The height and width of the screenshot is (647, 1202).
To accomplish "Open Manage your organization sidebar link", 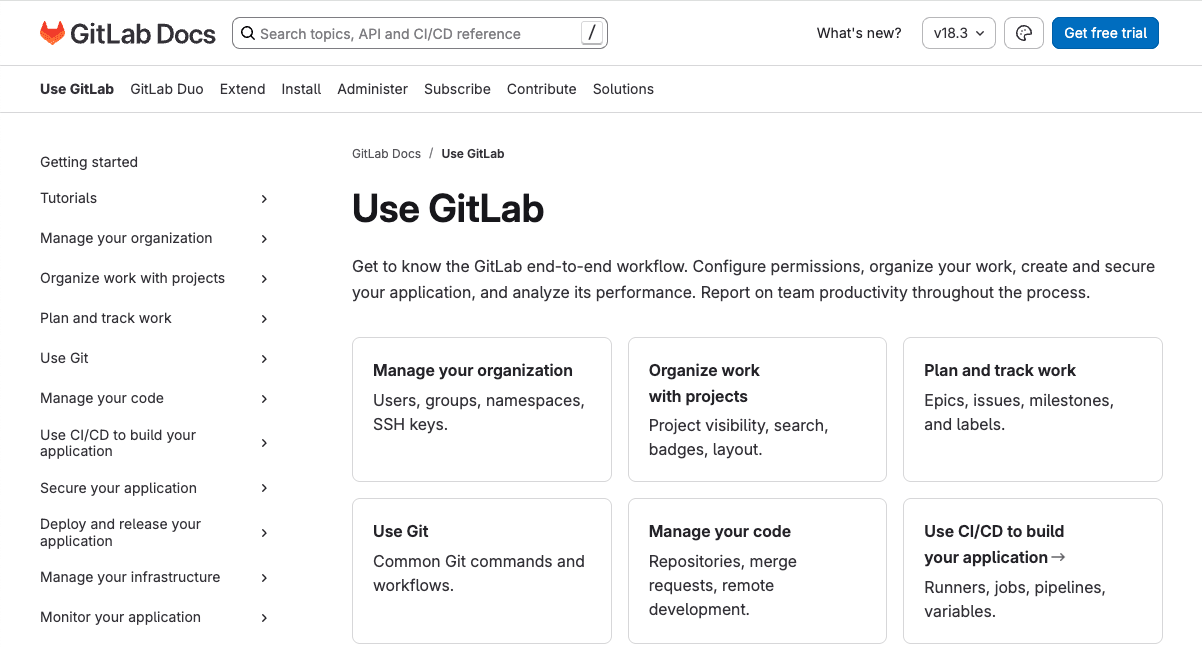I will pos(126,238).
